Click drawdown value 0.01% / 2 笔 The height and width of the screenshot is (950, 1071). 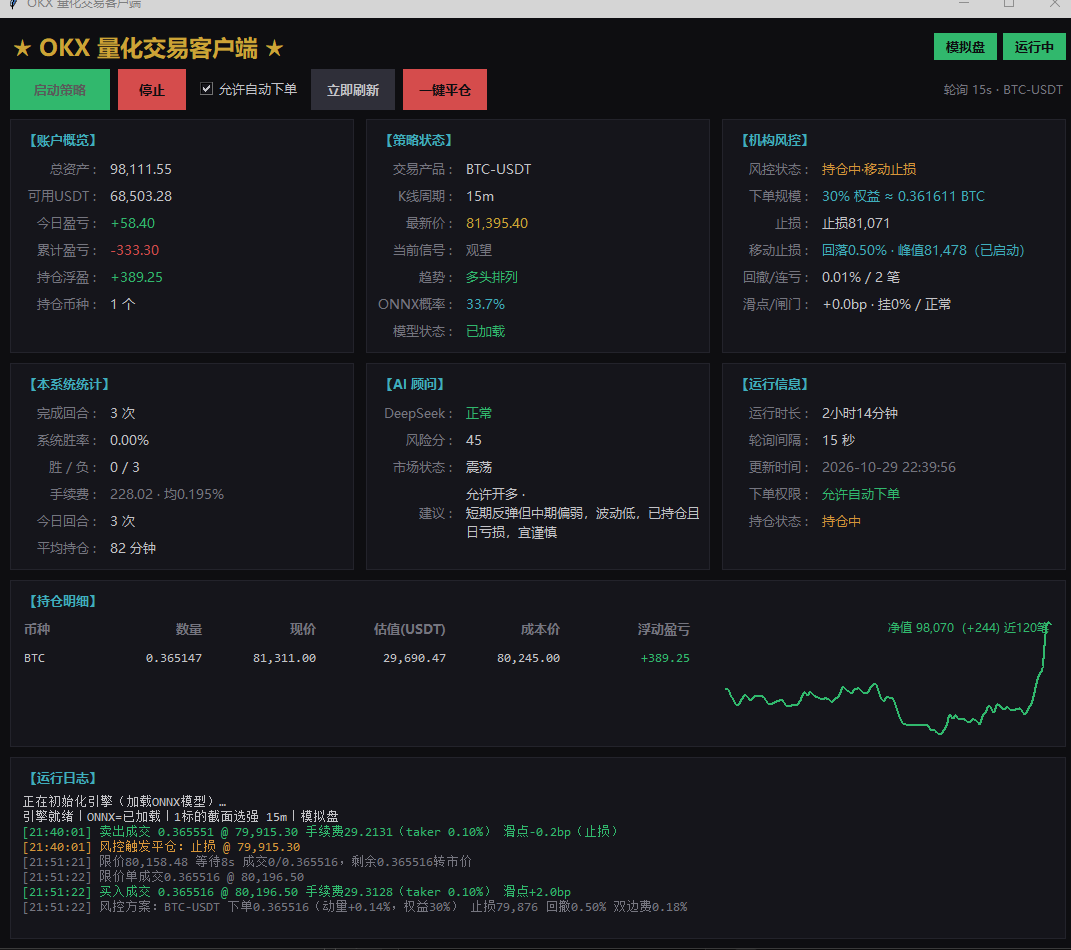(x=861, y=277)
